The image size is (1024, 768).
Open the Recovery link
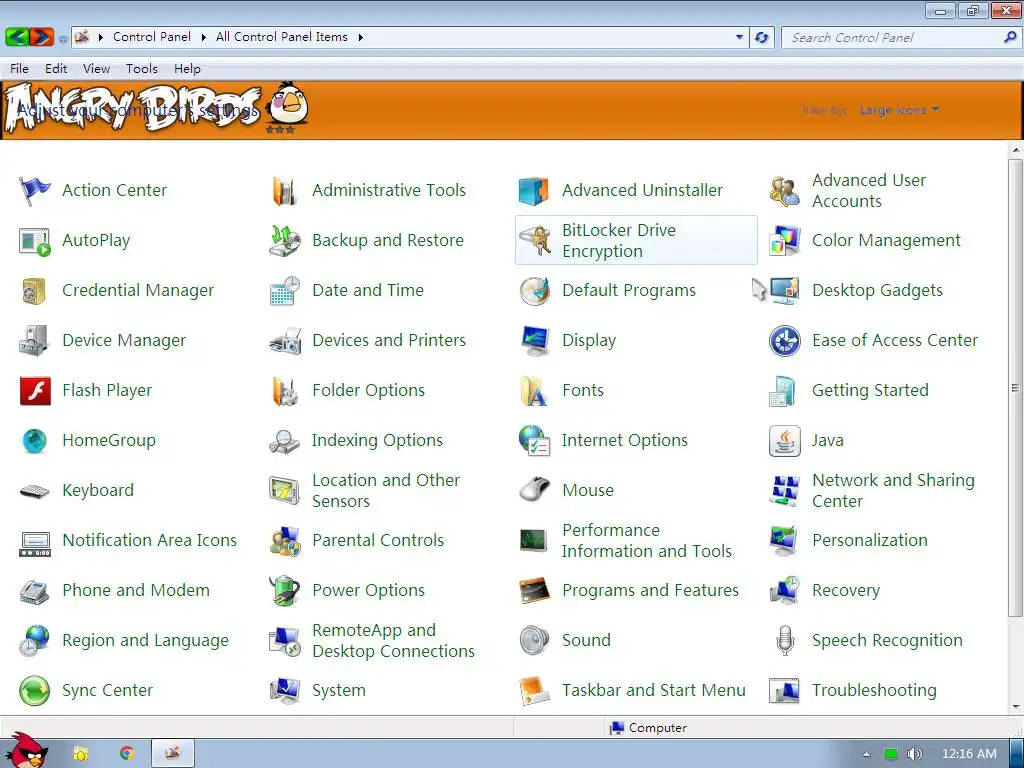846,590
